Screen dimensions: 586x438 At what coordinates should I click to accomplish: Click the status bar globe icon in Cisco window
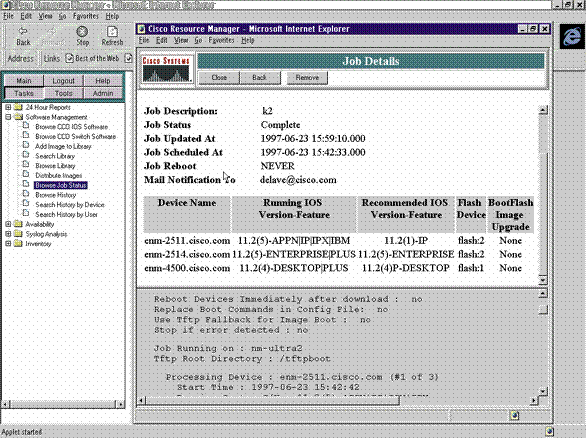pos(514,415)
